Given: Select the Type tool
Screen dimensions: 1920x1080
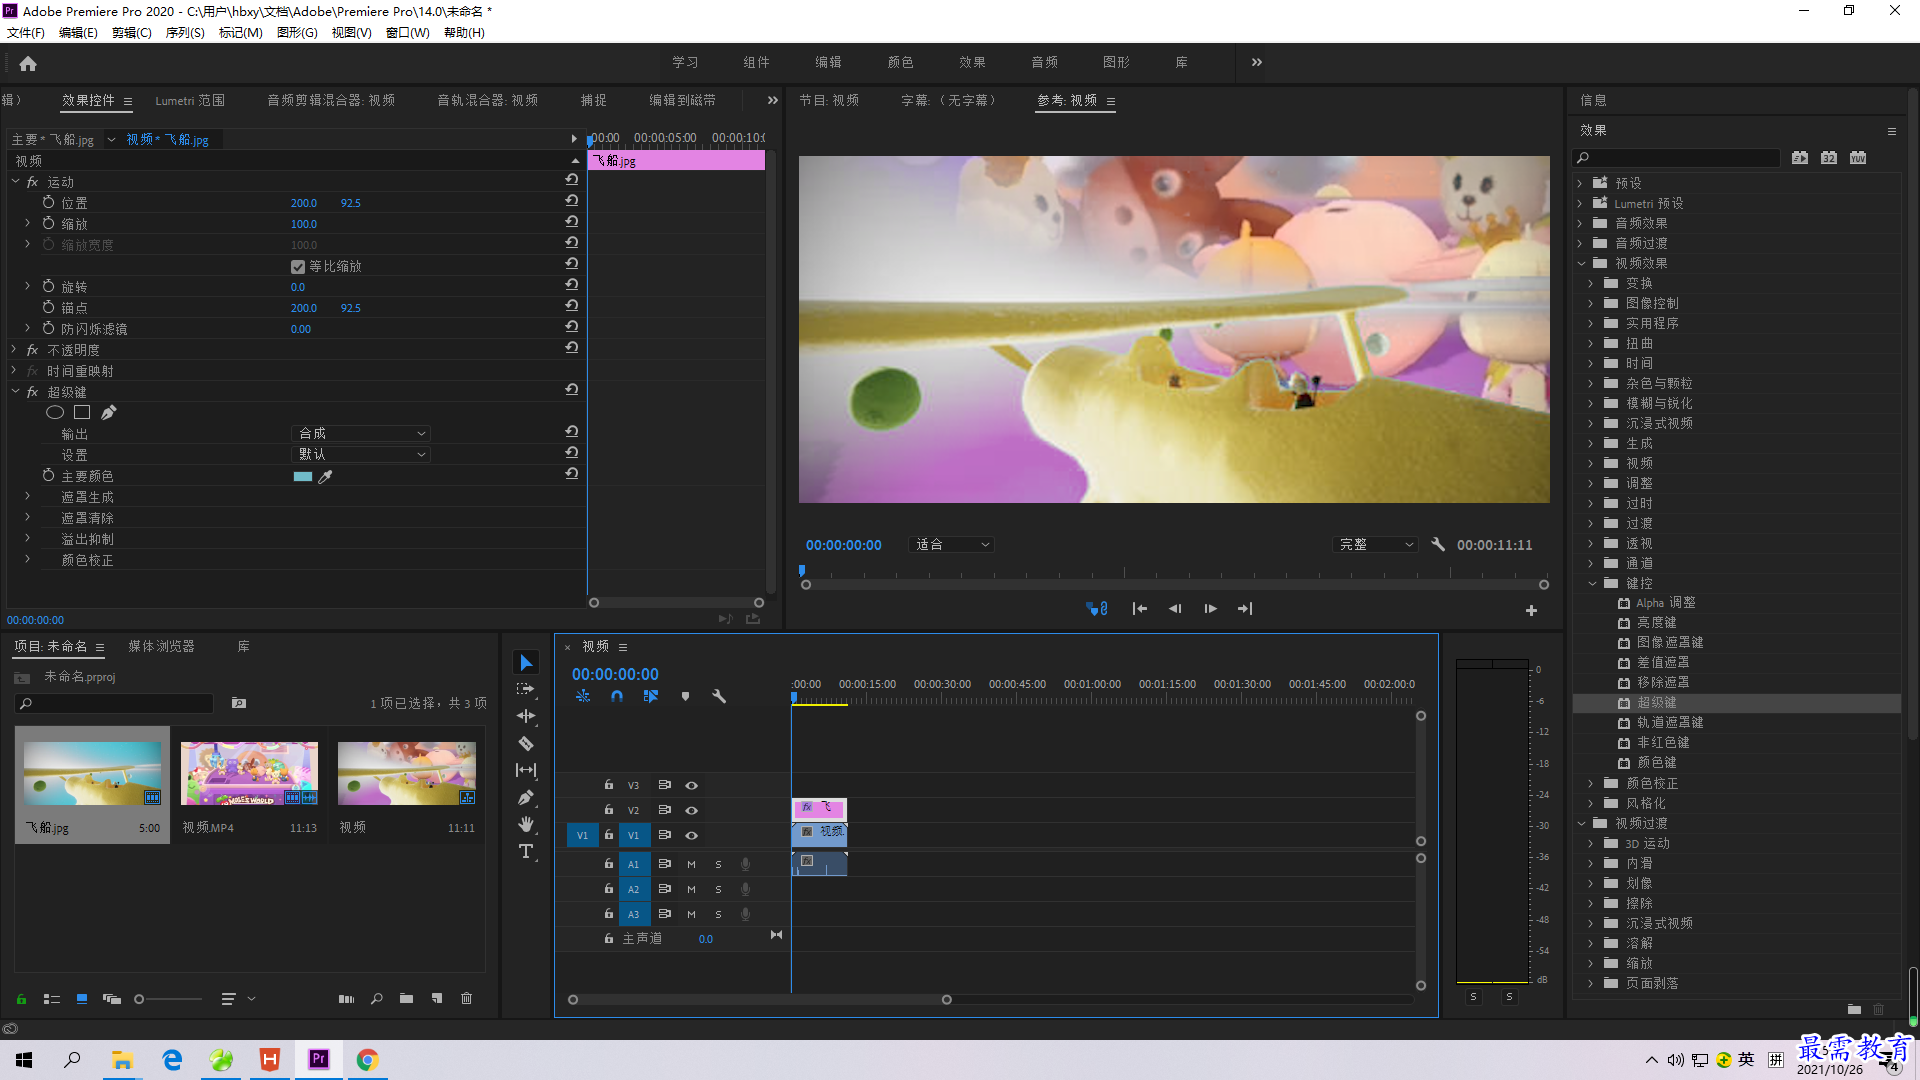Looking at the screenshot, I should [x=526, y=851].
